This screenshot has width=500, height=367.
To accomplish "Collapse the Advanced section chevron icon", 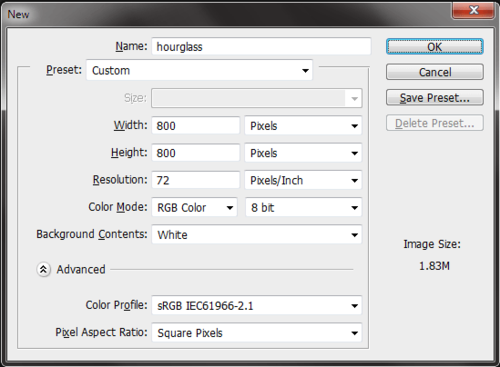I will [x=43, y=269].
